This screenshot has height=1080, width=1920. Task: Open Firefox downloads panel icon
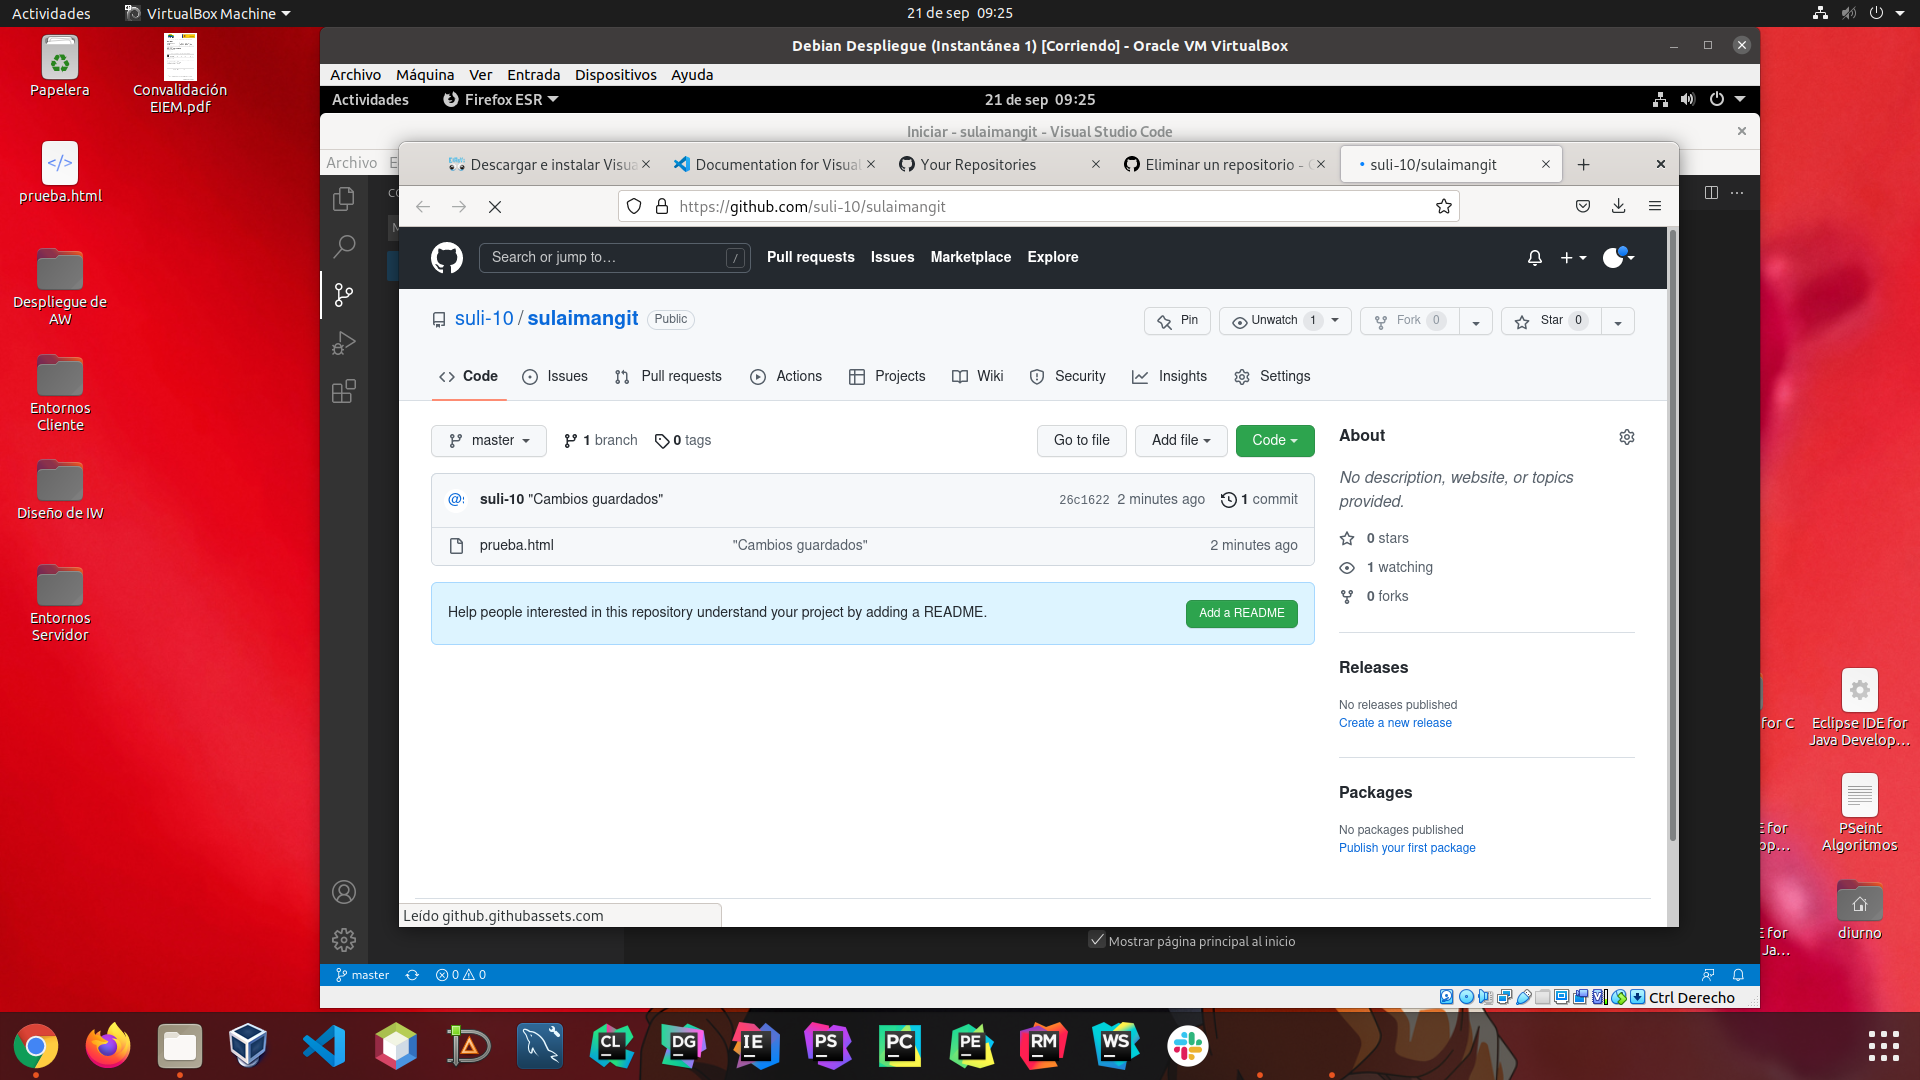1618,206
